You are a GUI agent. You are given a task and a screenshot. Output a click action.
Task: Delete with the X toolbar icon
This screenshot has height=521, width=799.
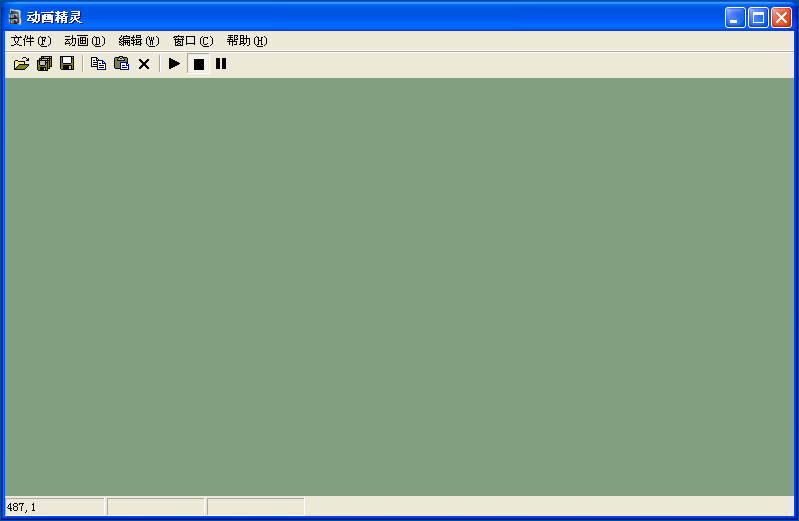click(144, 64)
